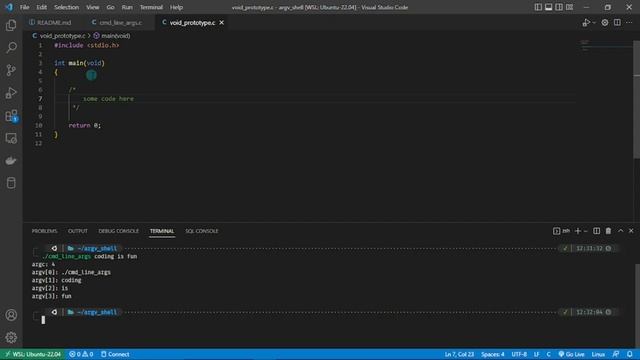Click the Run C file play icon
The width and height of the screenshot is (640, 360).
[586, 23]
